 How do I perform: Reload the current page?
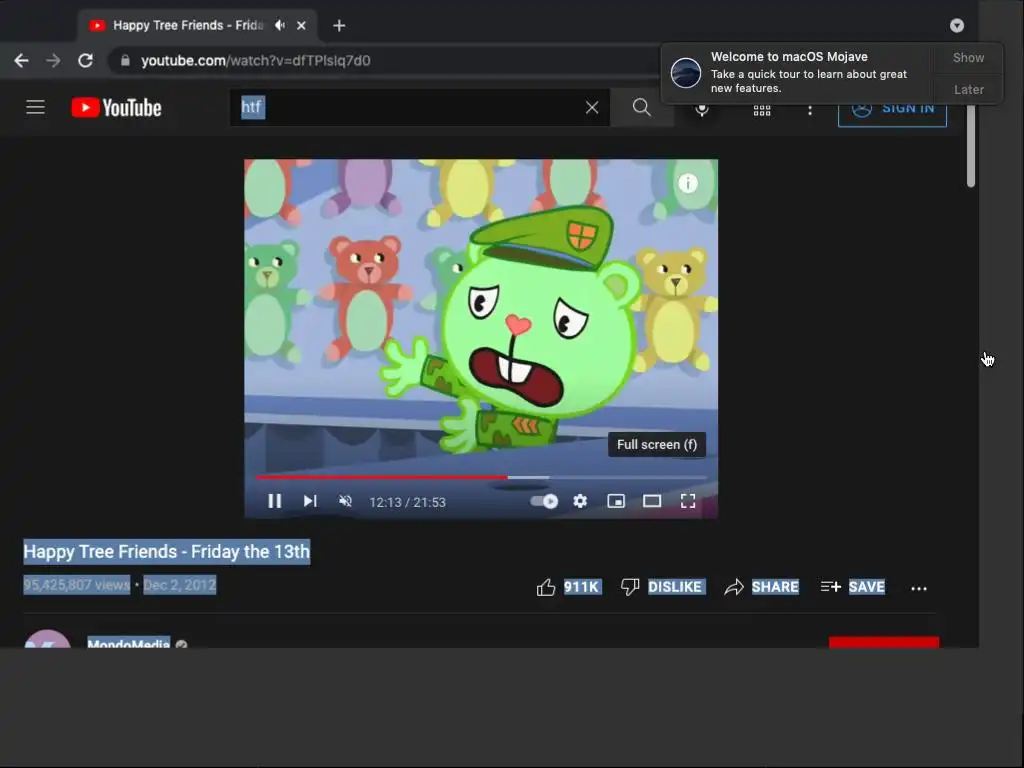pos(86,61)
